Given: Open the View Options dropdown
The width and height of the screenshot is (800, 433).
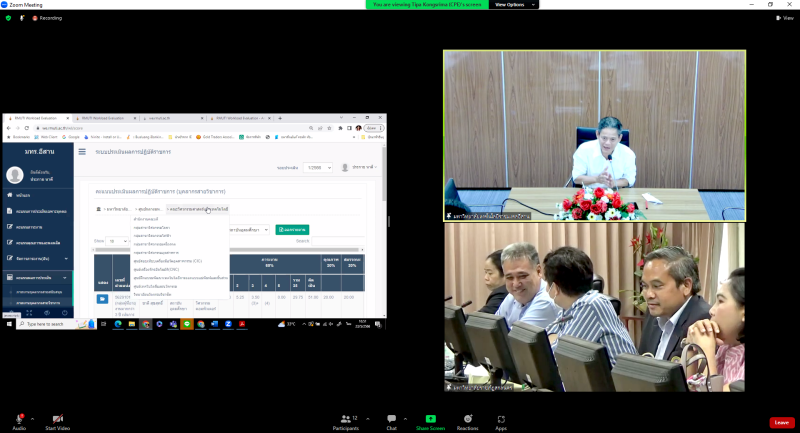Looking at the screenshot, I should pos(512,4).
